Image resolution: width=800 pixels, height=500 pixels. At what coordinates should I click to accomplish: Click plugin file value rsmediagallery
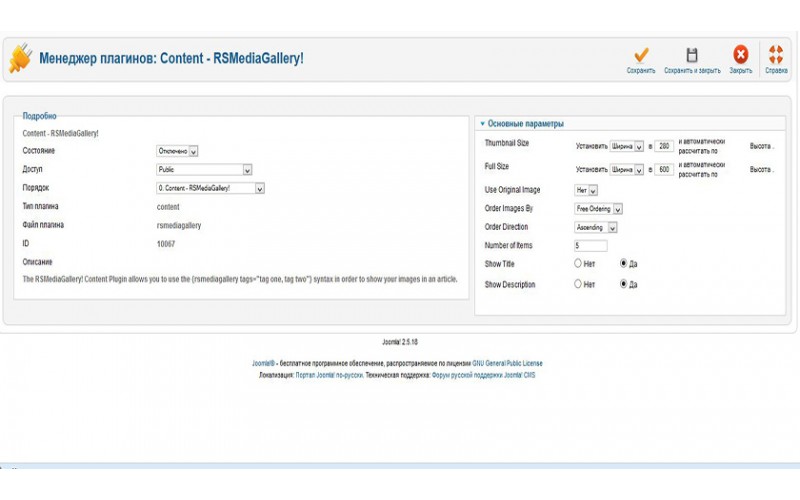pos(179,226)
